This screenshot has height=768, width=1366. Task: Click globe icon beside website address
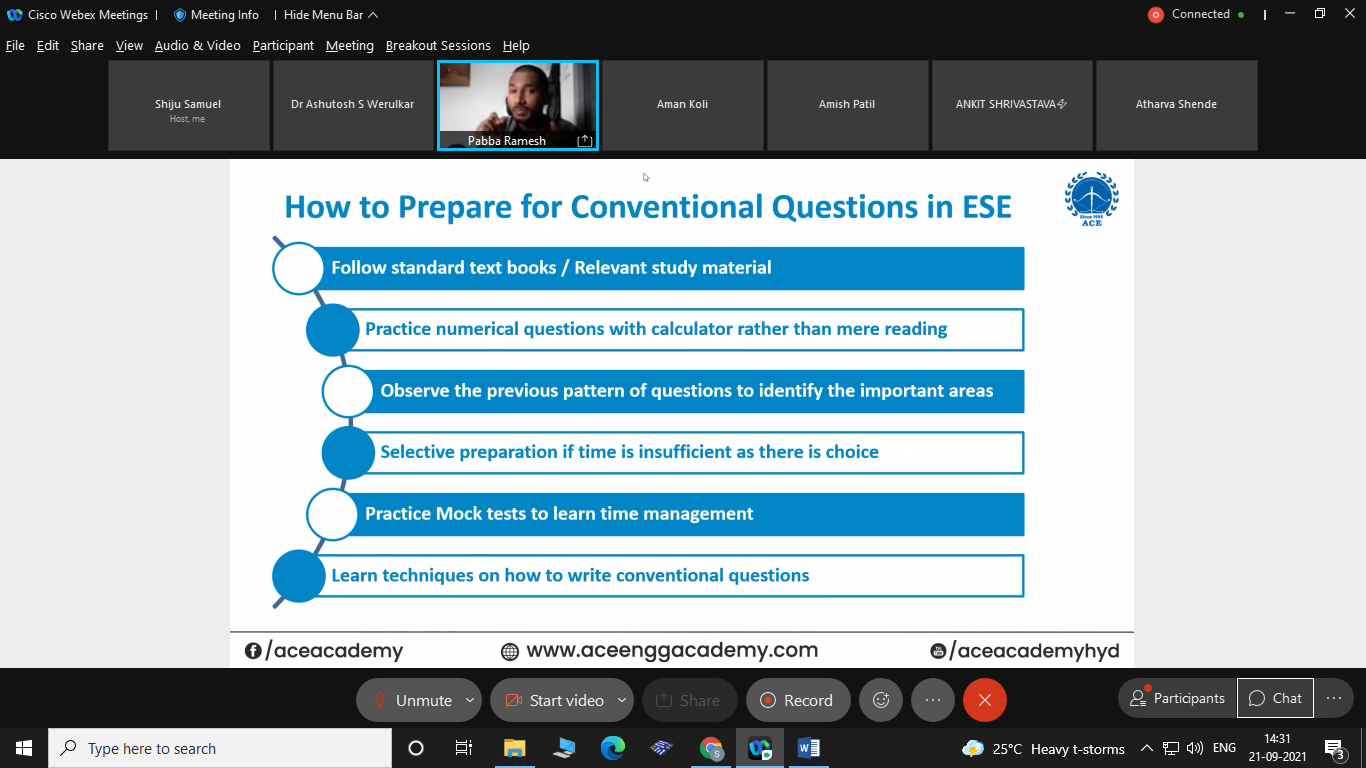point(510,652)
